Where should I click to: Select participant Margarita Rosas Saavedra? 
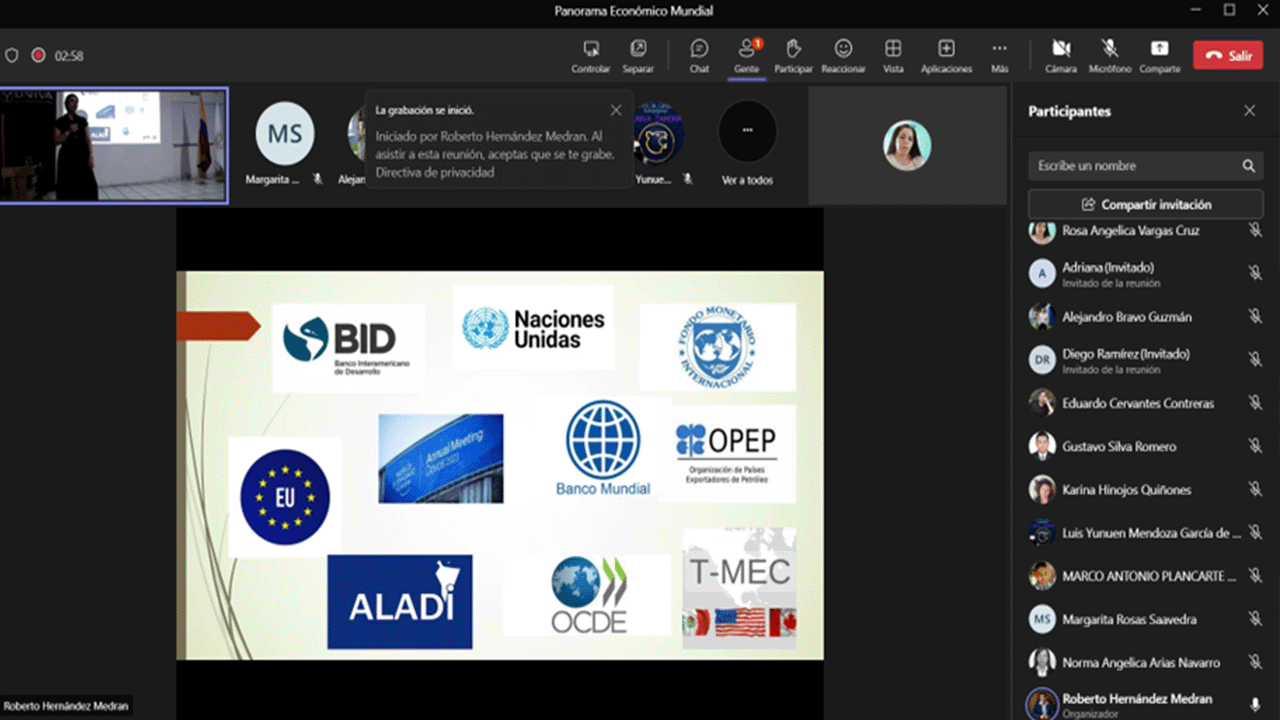pyautogui.click(x=1146, y=619)
